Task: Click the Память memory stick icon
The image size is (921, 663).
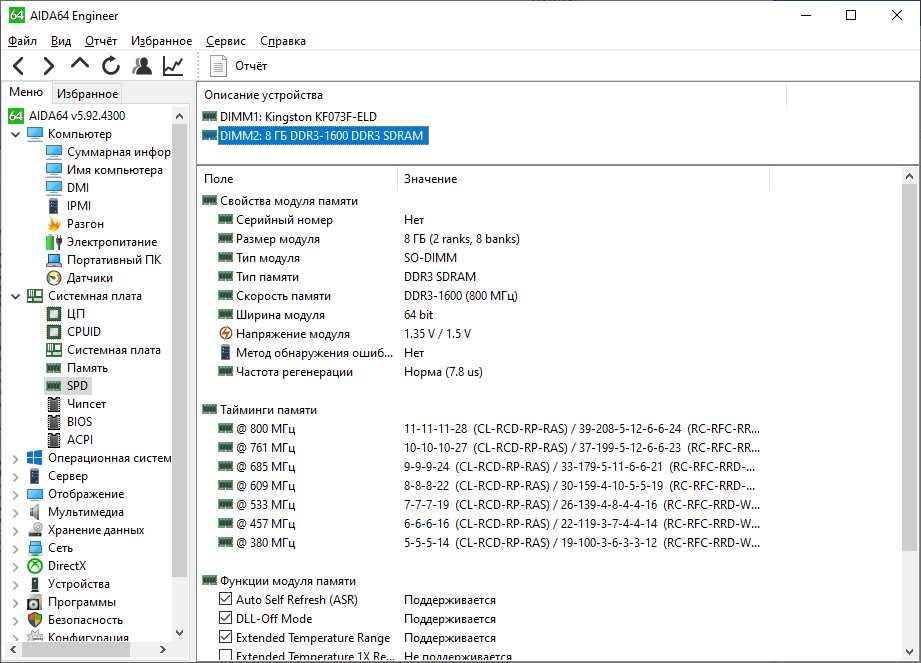Action: (54, 368)
